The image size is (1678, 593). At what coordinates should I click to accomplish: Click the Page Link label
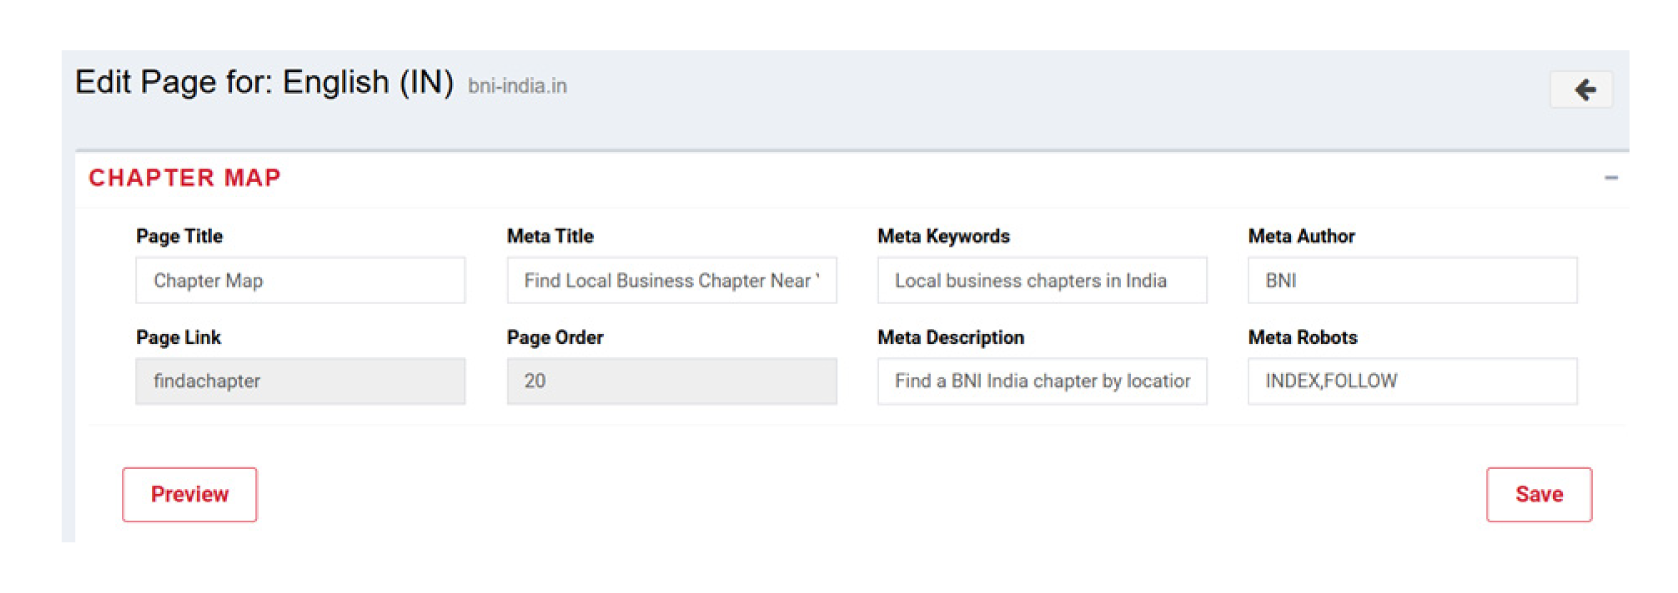click(178, 337)
